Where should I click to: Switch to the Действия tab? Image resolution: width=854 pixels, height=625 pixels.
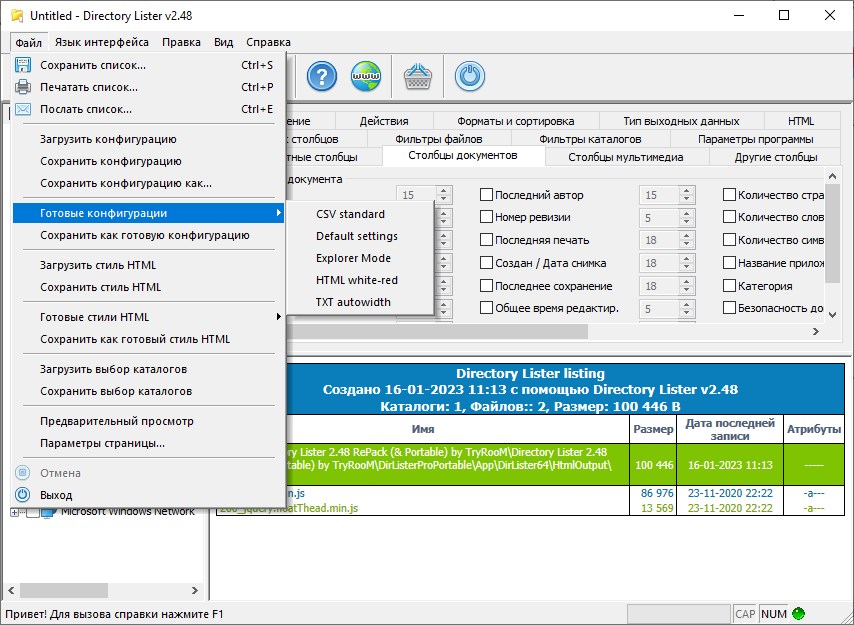(x=384, y=121)
